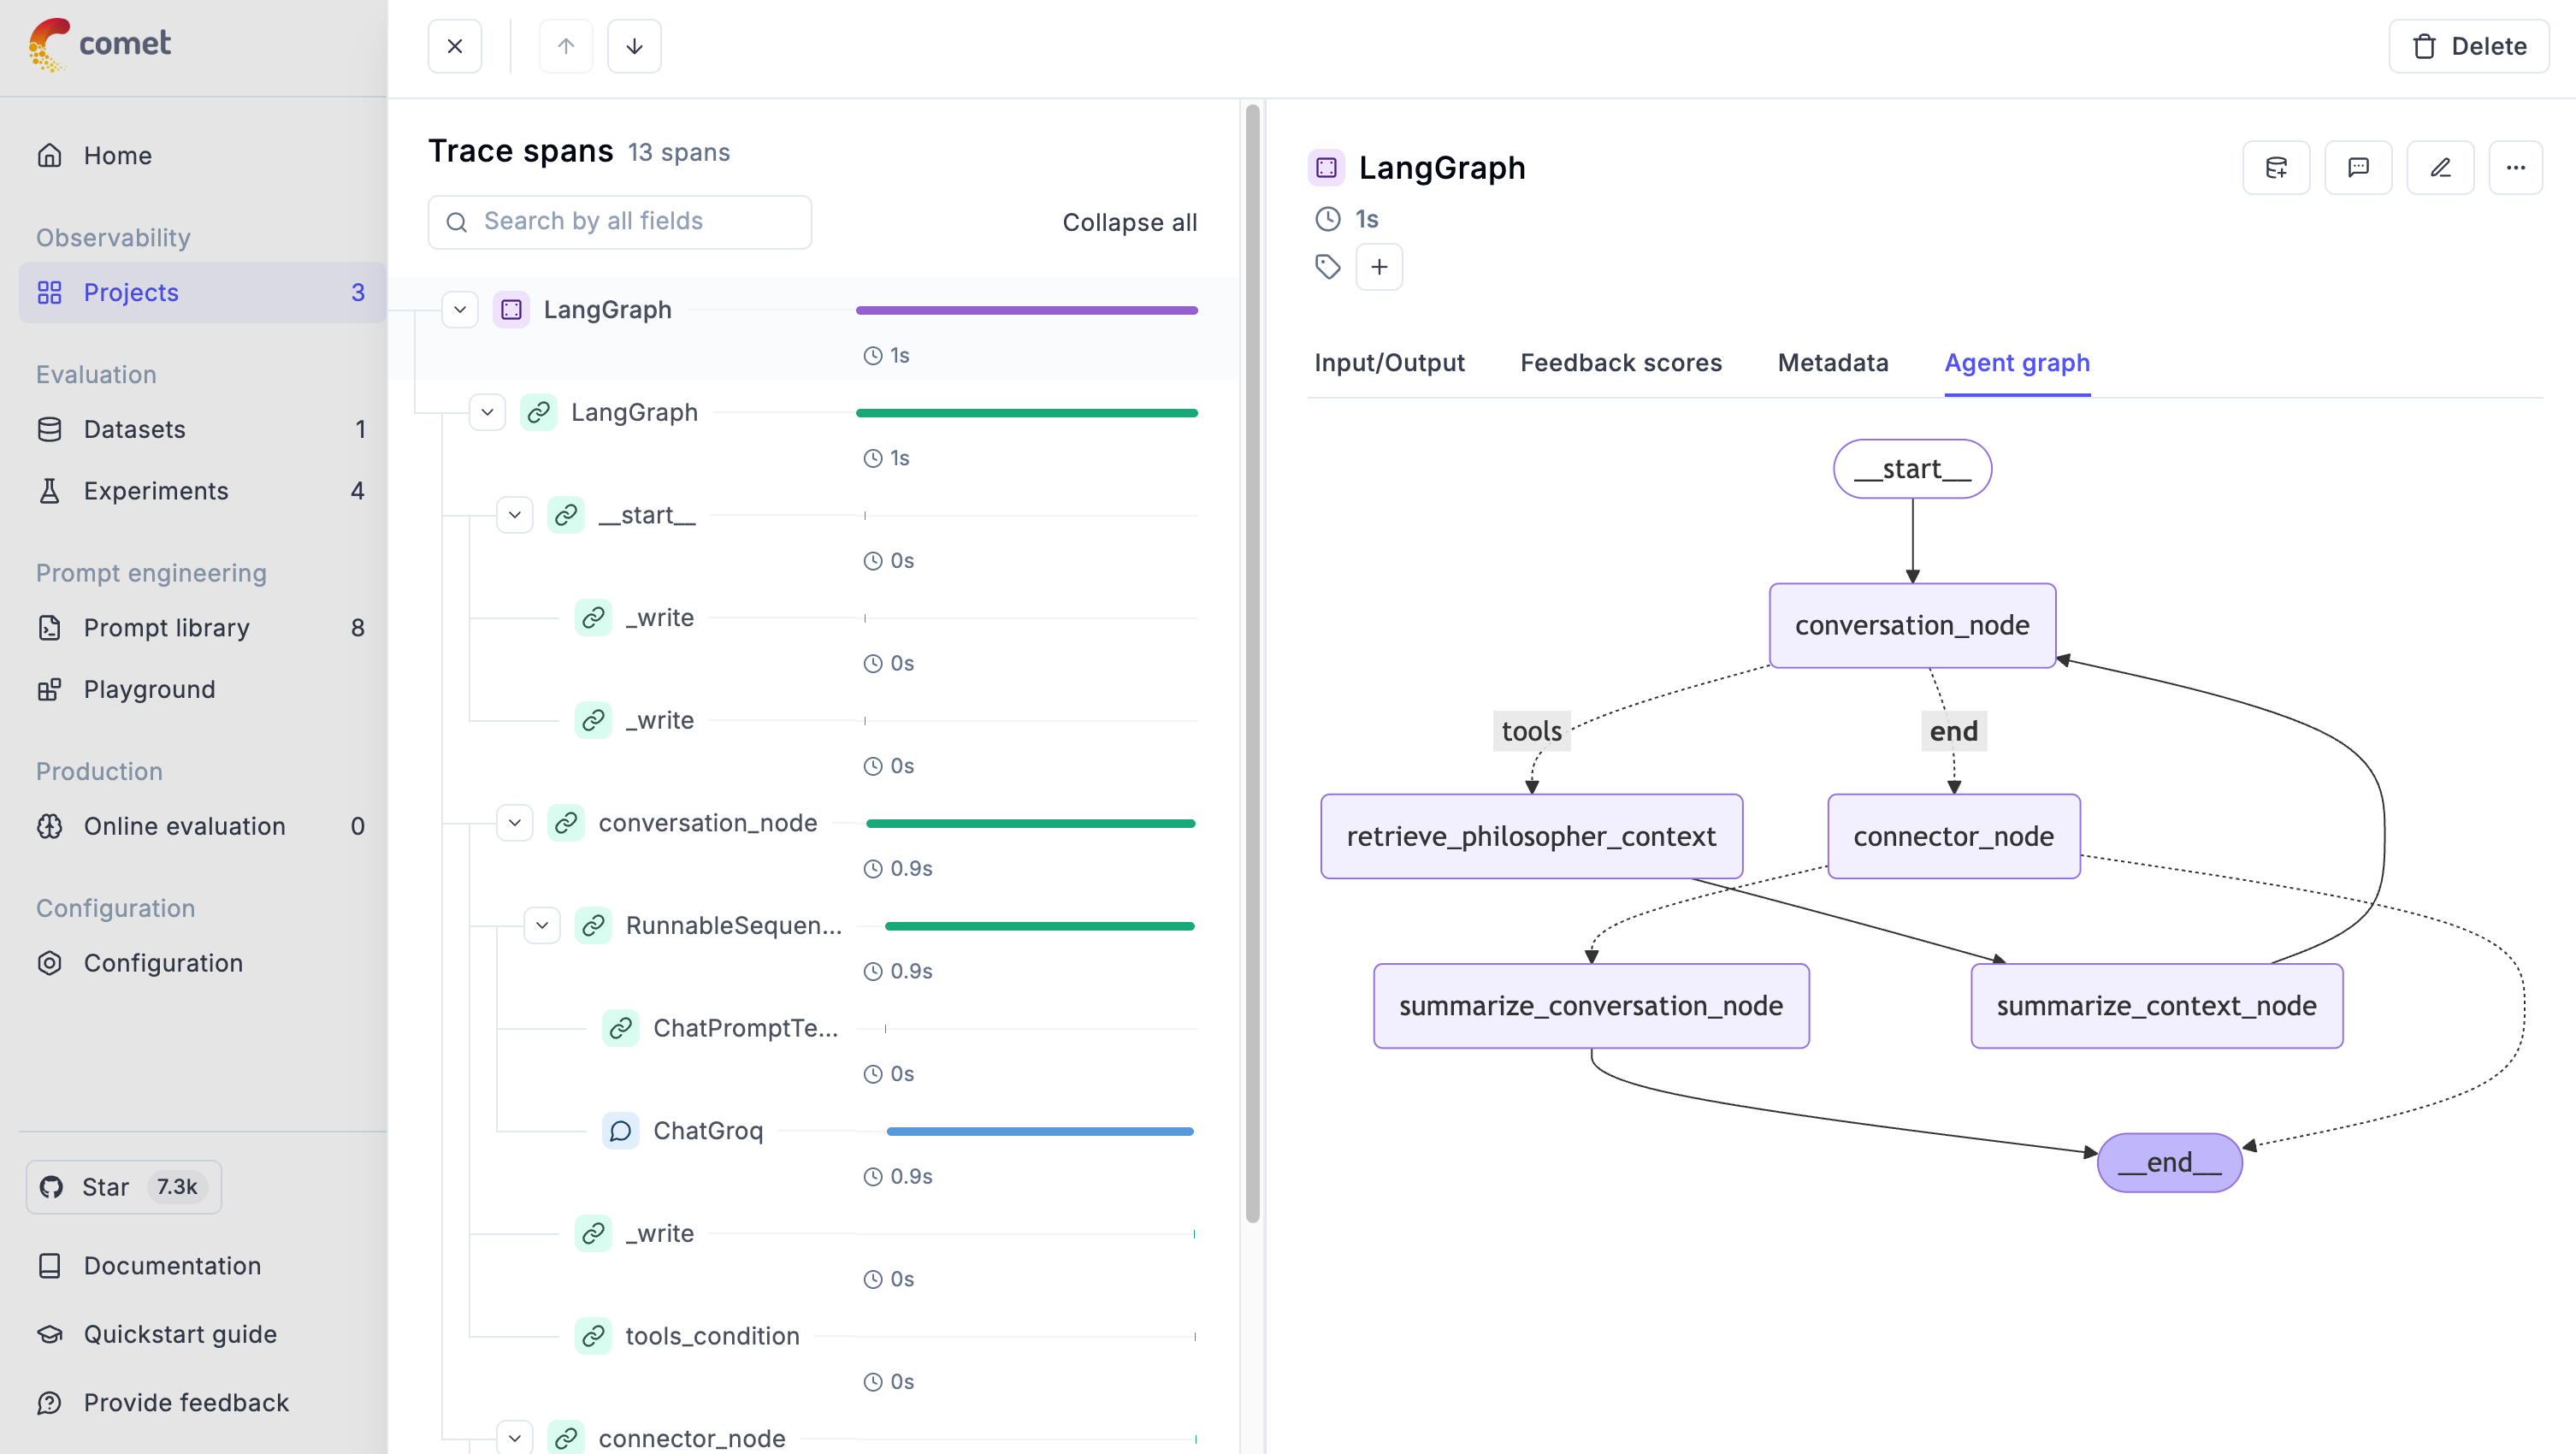Screen dimensions: 2576x1454
Task: Open the comments icon button
Action: [x=2358, y=167]
